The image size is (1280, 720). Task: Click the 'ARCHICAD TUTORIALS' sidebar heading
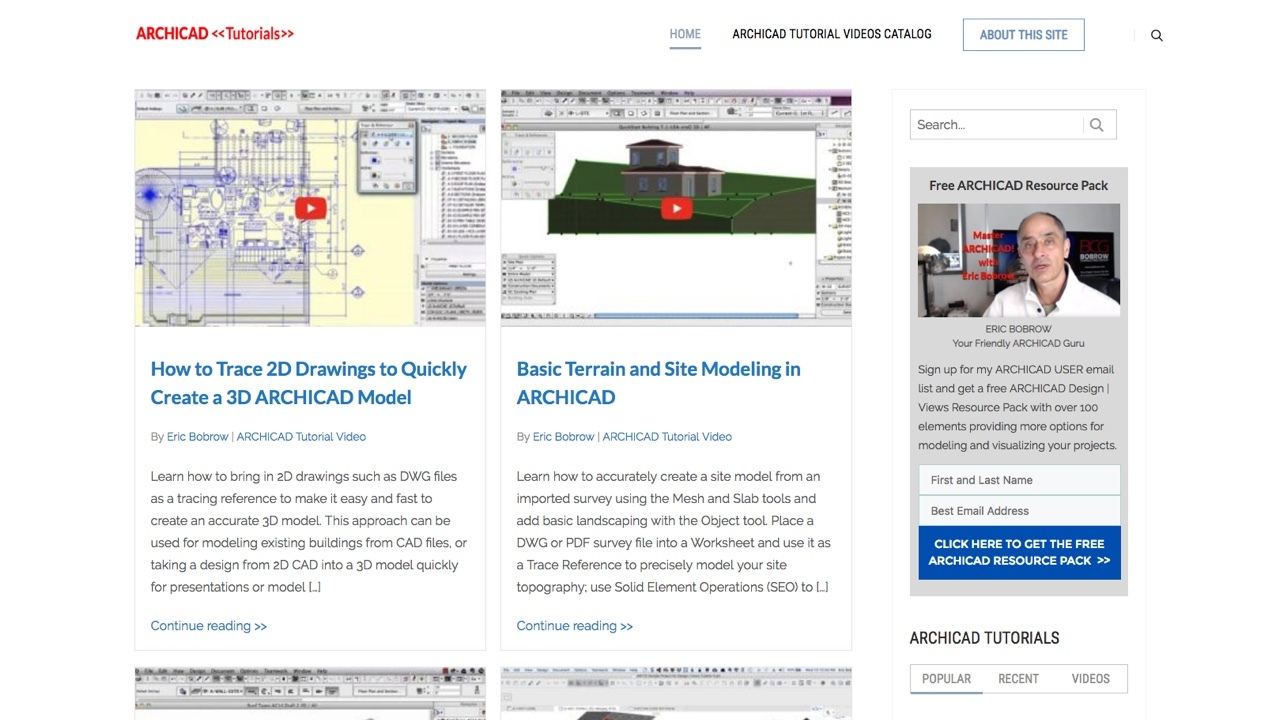click(x=984, y=638)
